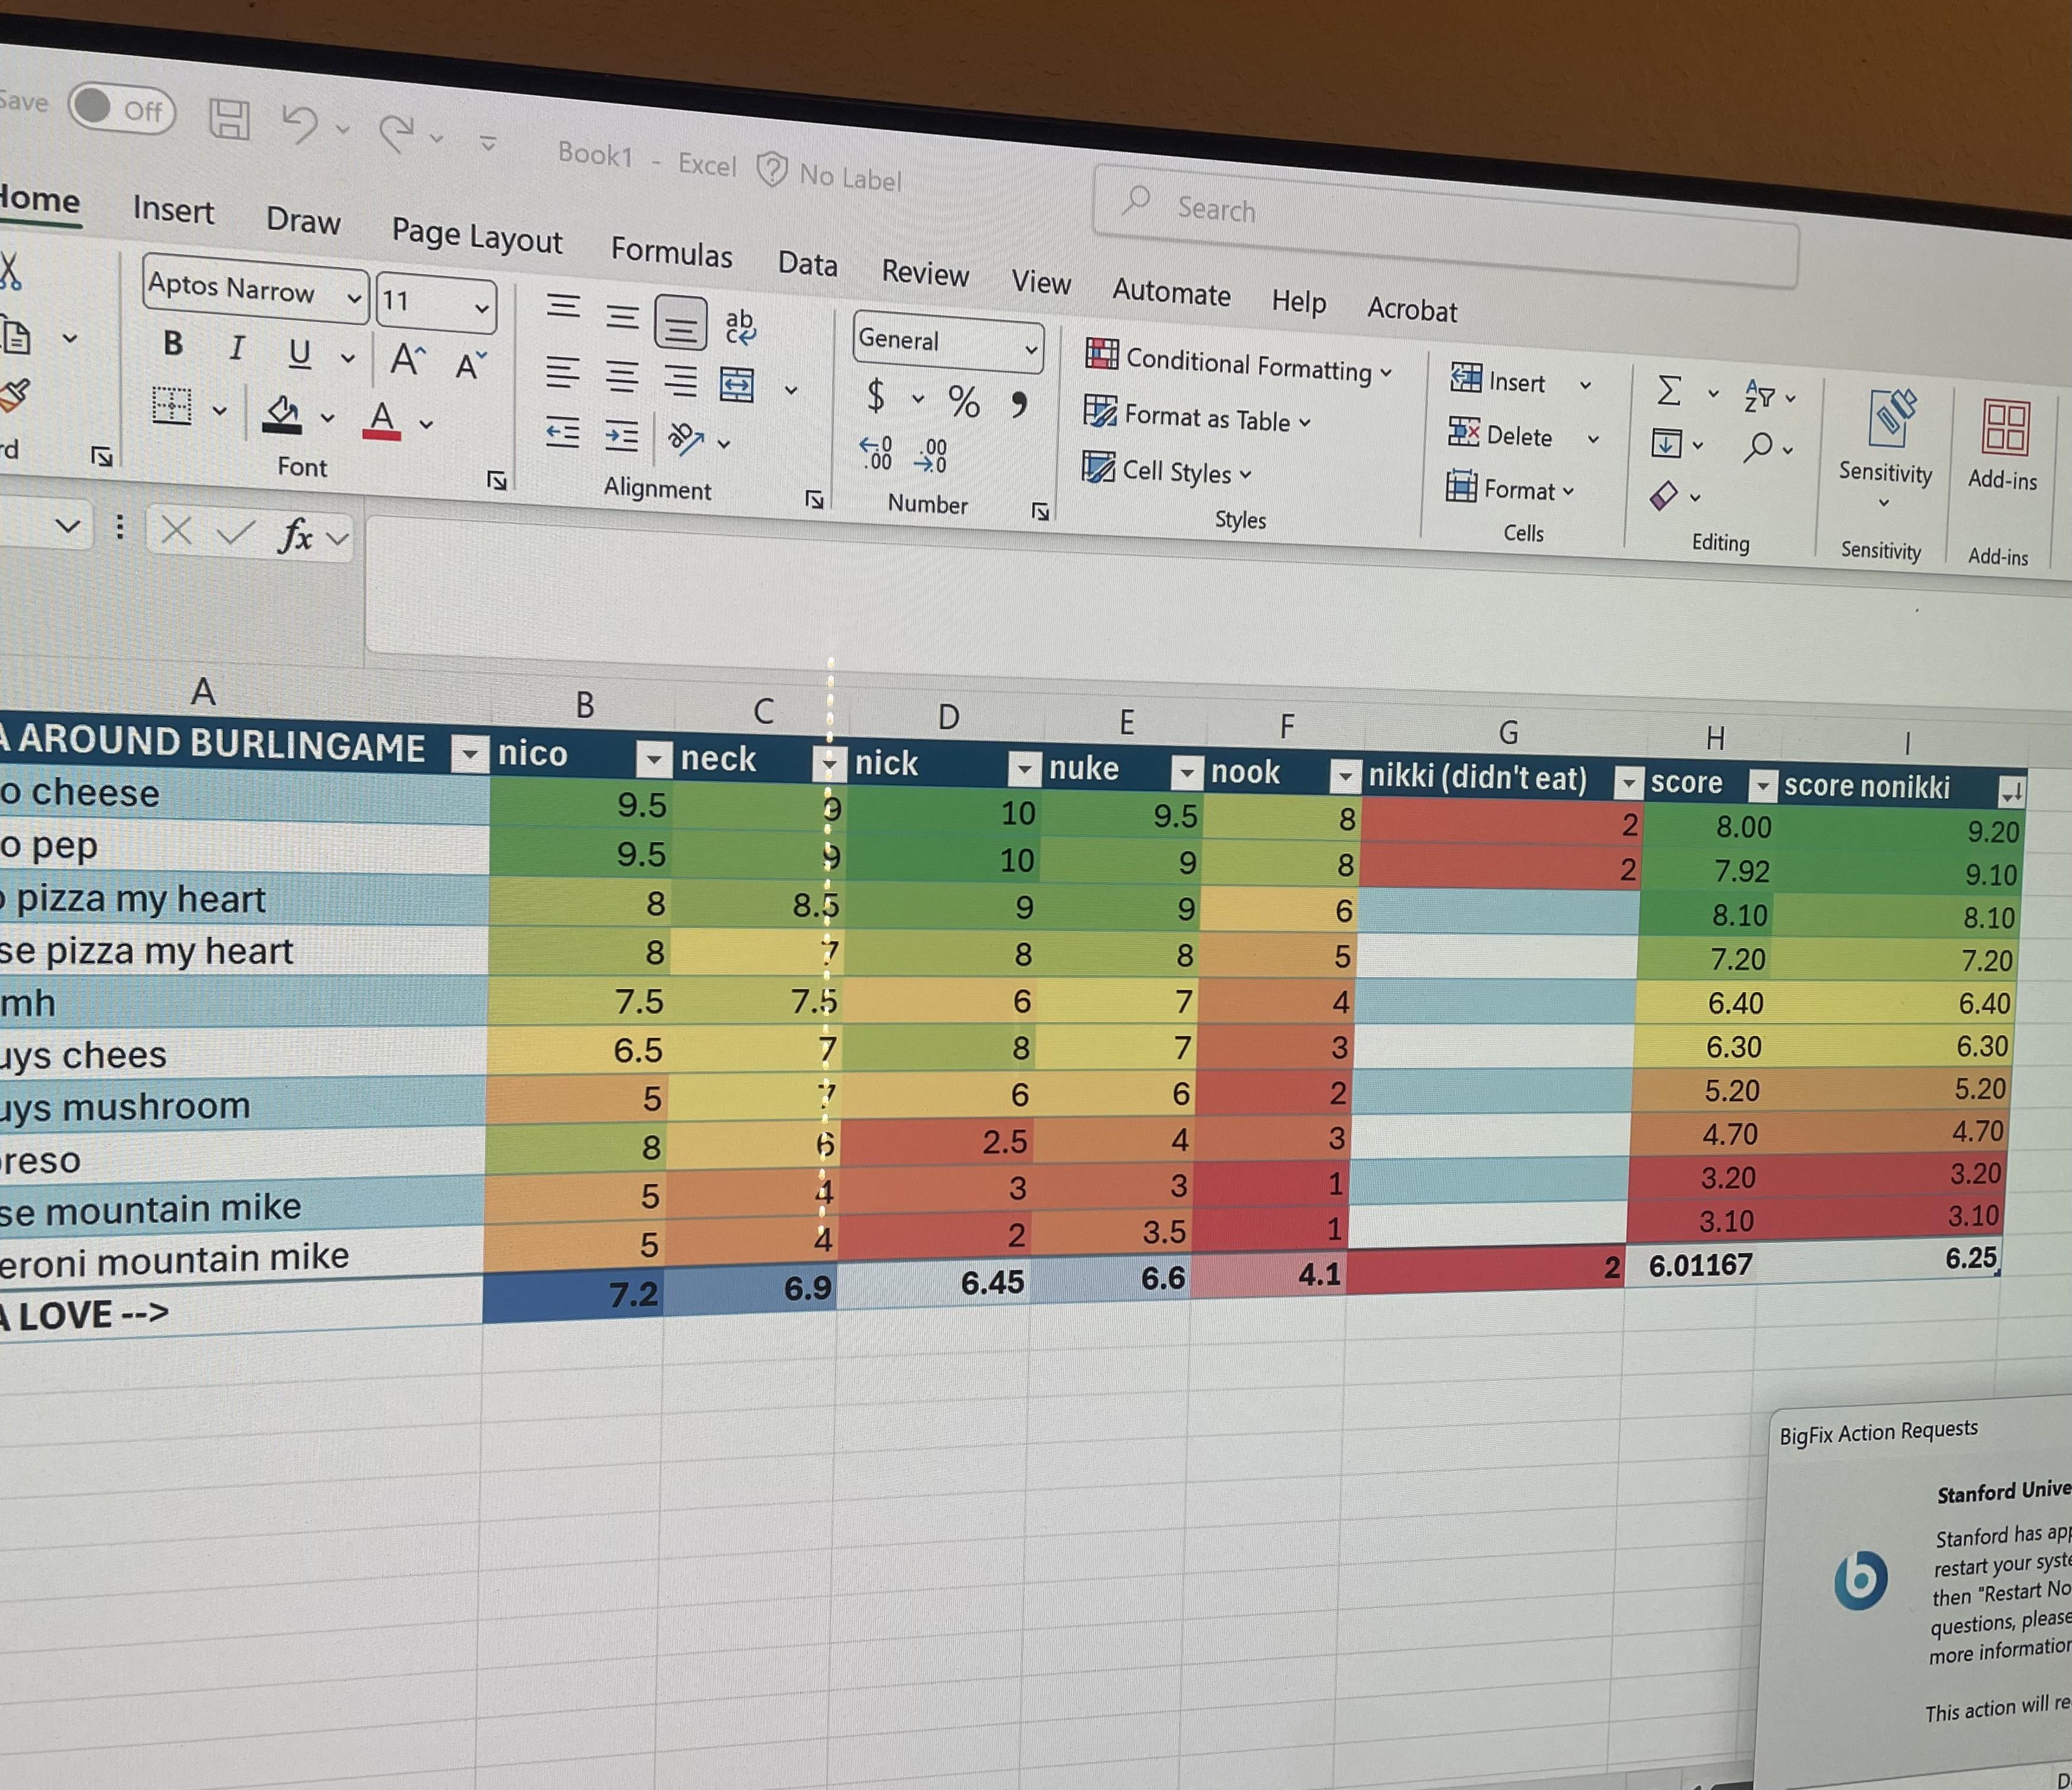Screen dimensions: 2072x1790
Task: Click the Comma Style icon
Action: (1018, 405)
